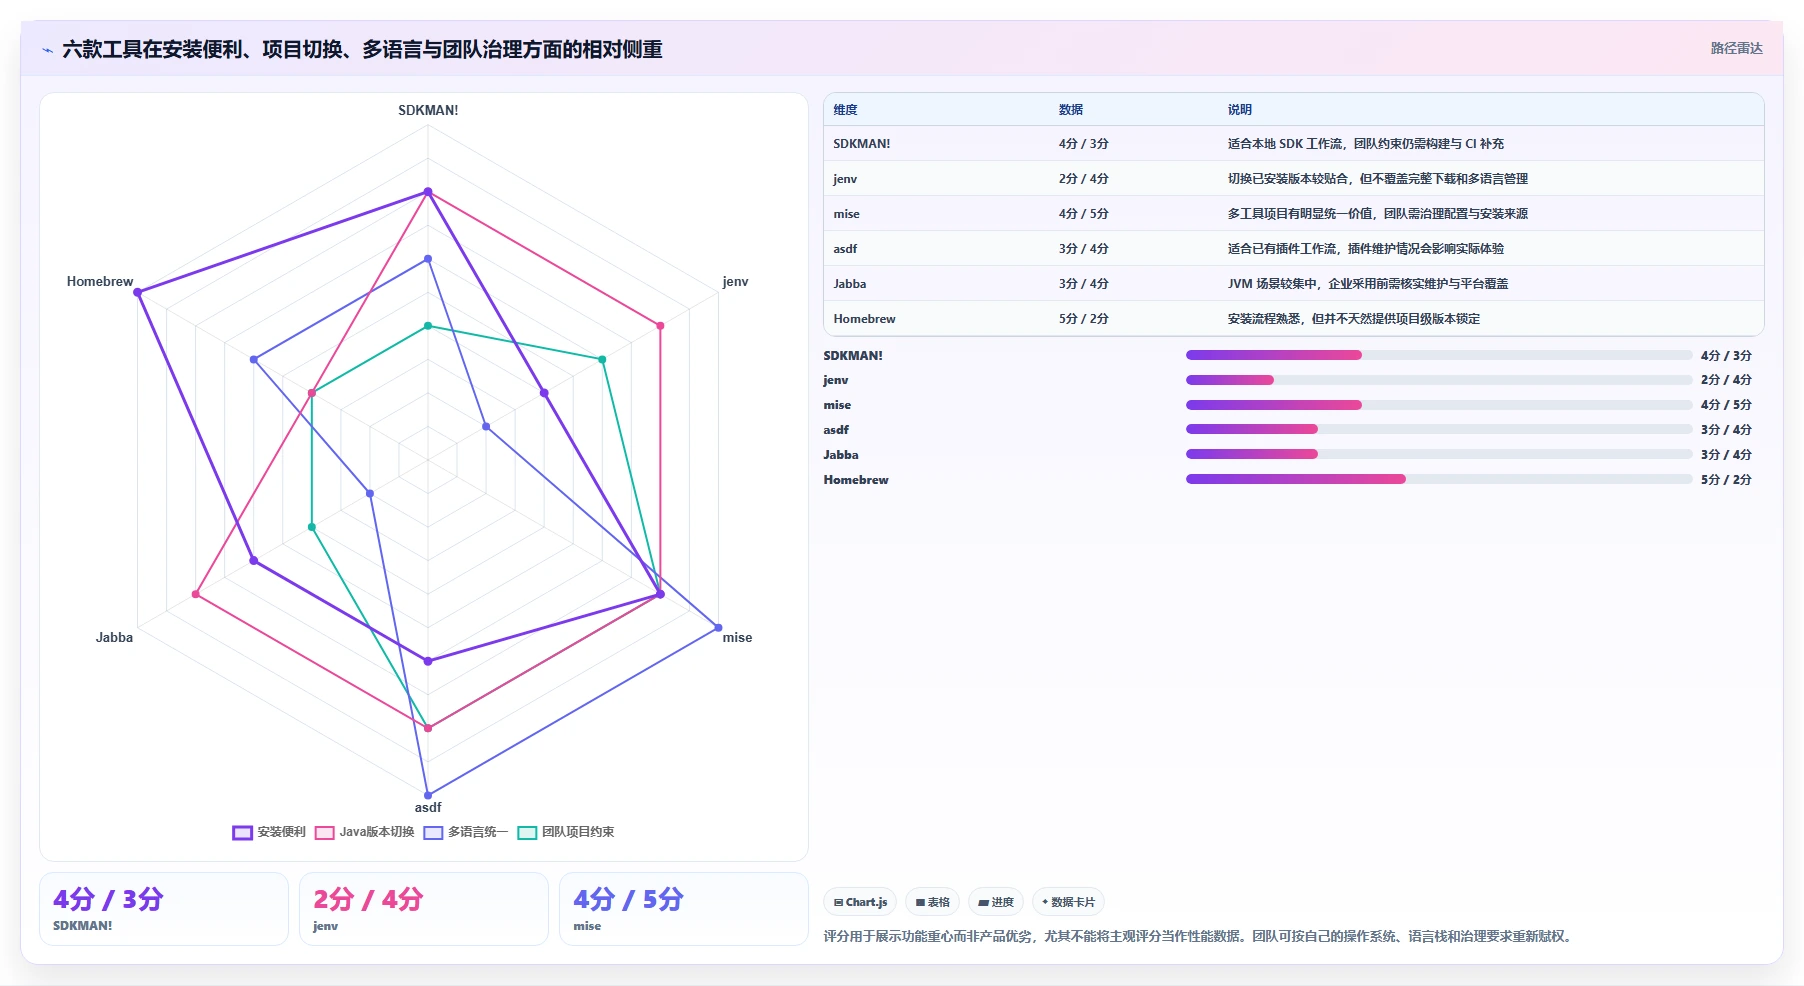Click the 数据 column header
This screenshot has height=986, width=1804.
click(1071, 110)
